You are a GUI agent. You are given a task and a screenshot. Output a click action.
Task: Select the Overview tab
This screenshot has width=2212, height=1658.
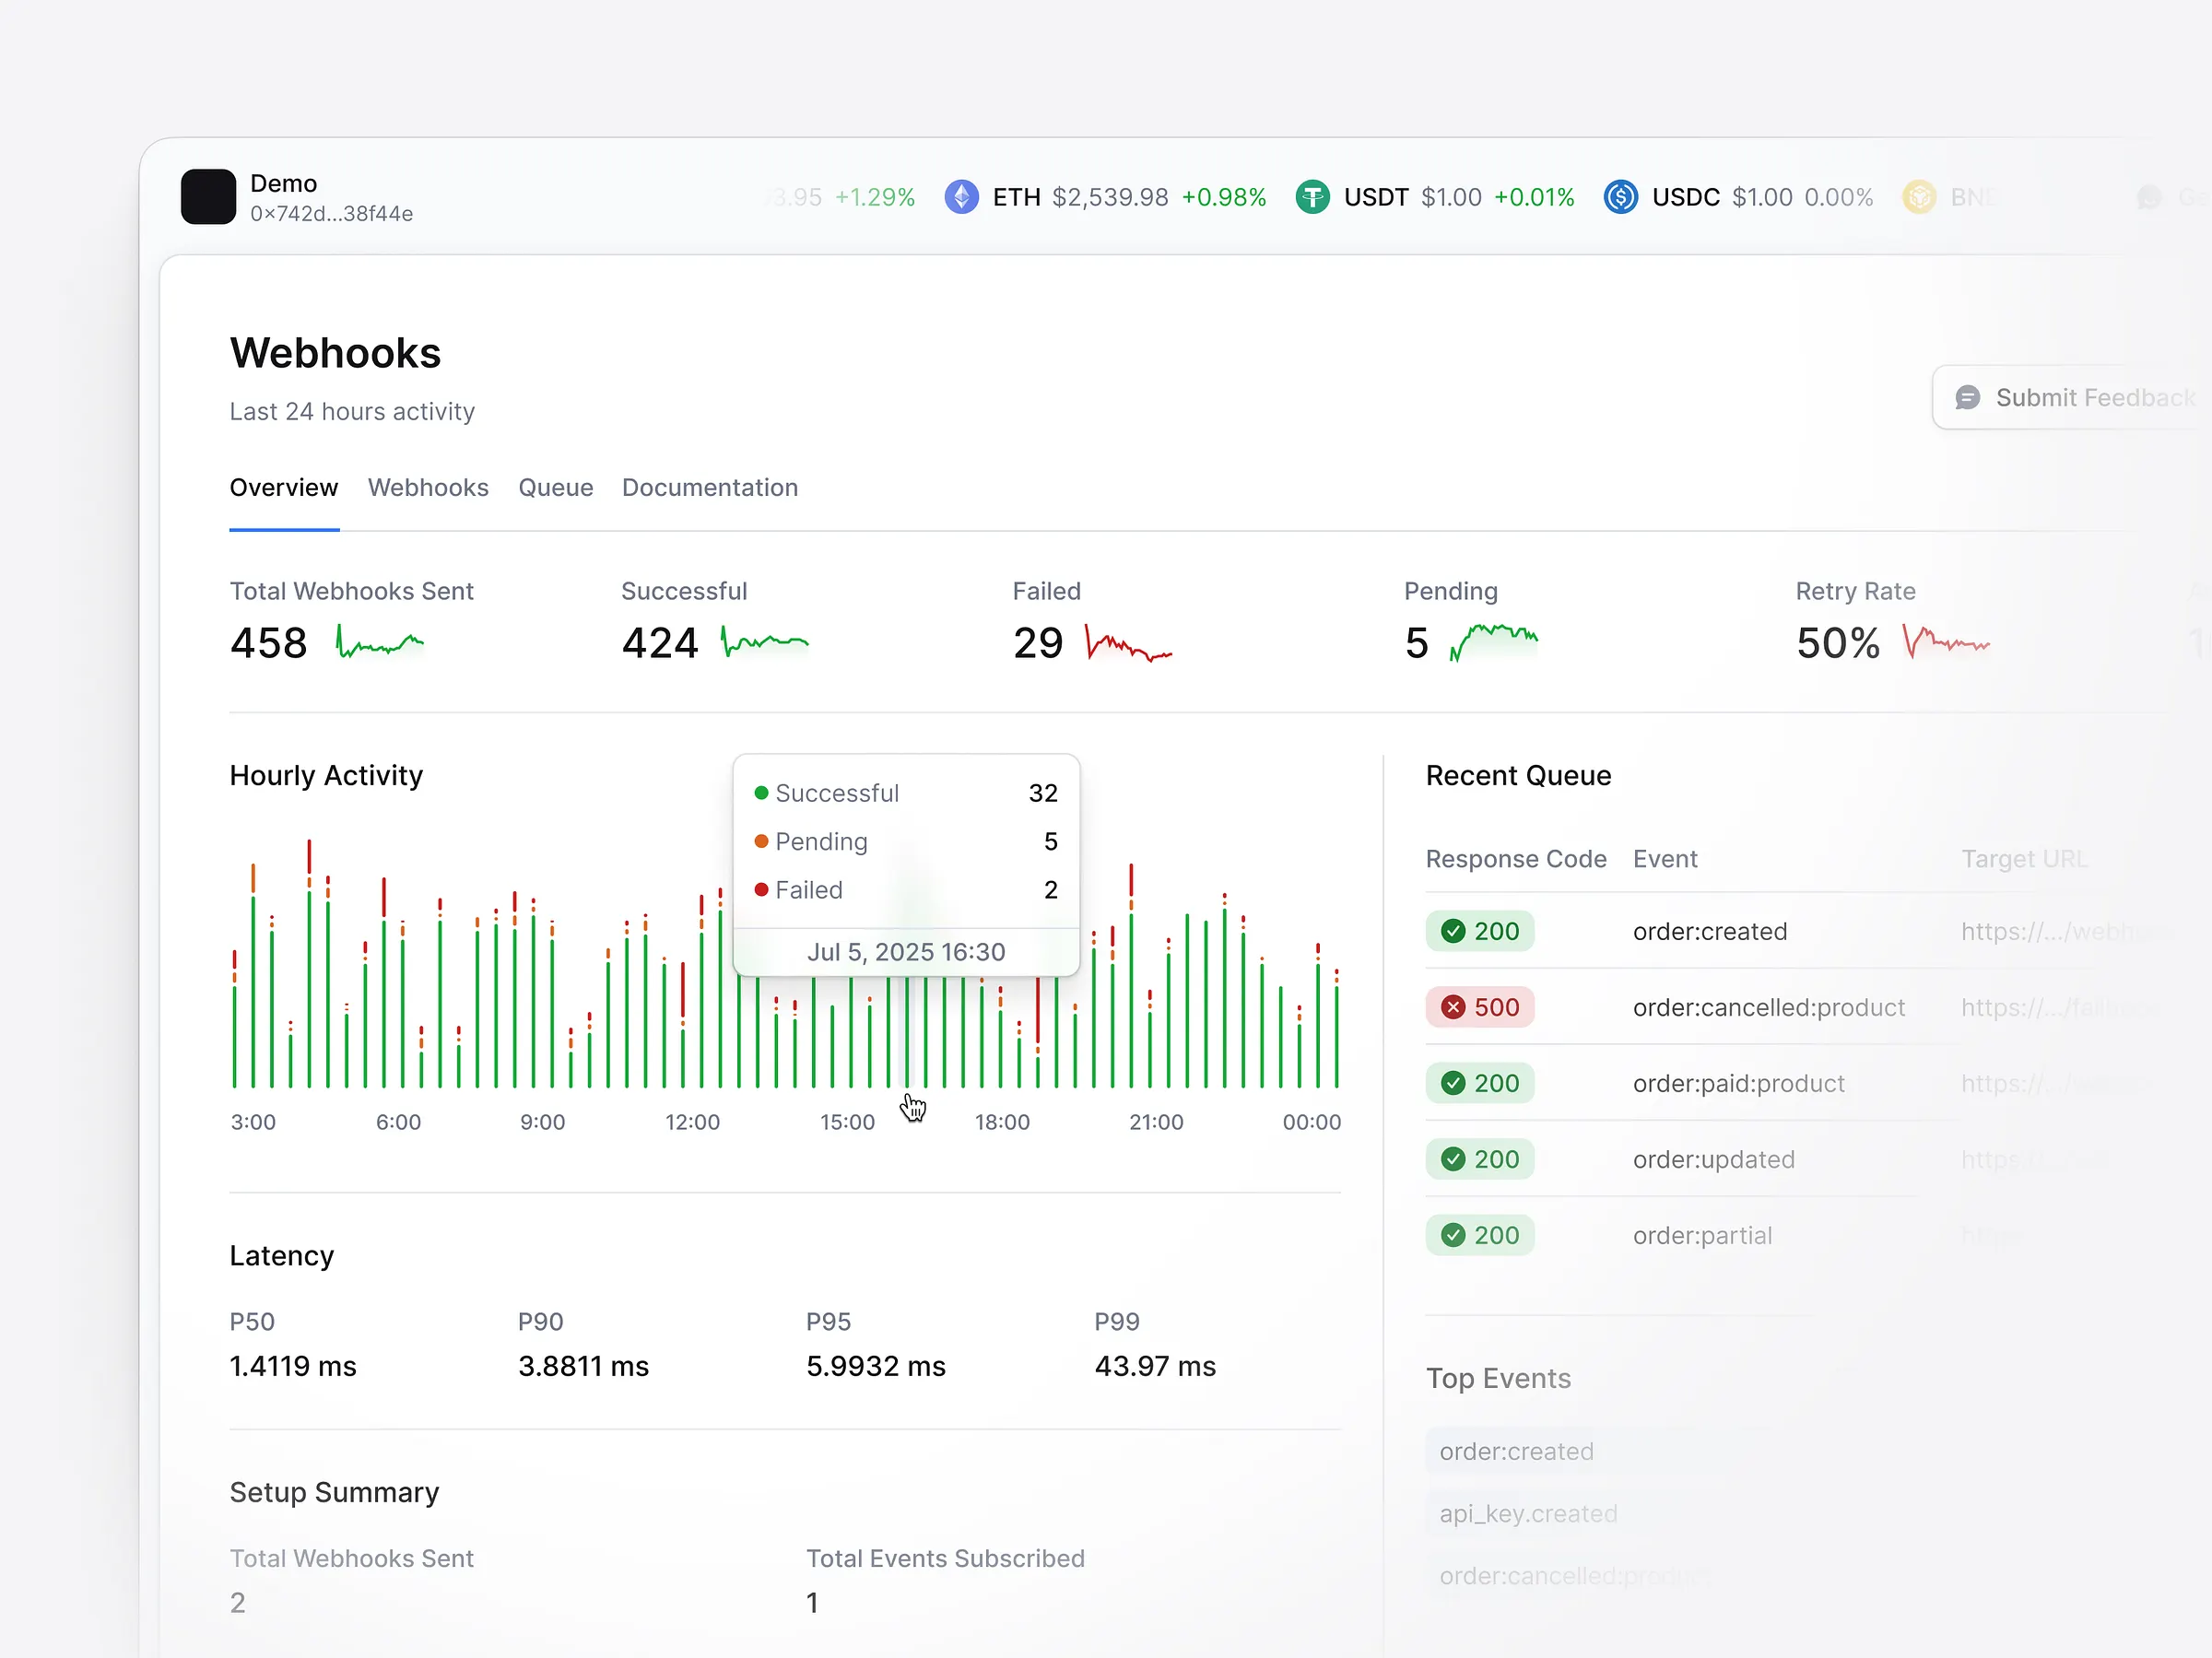point(284,488)
